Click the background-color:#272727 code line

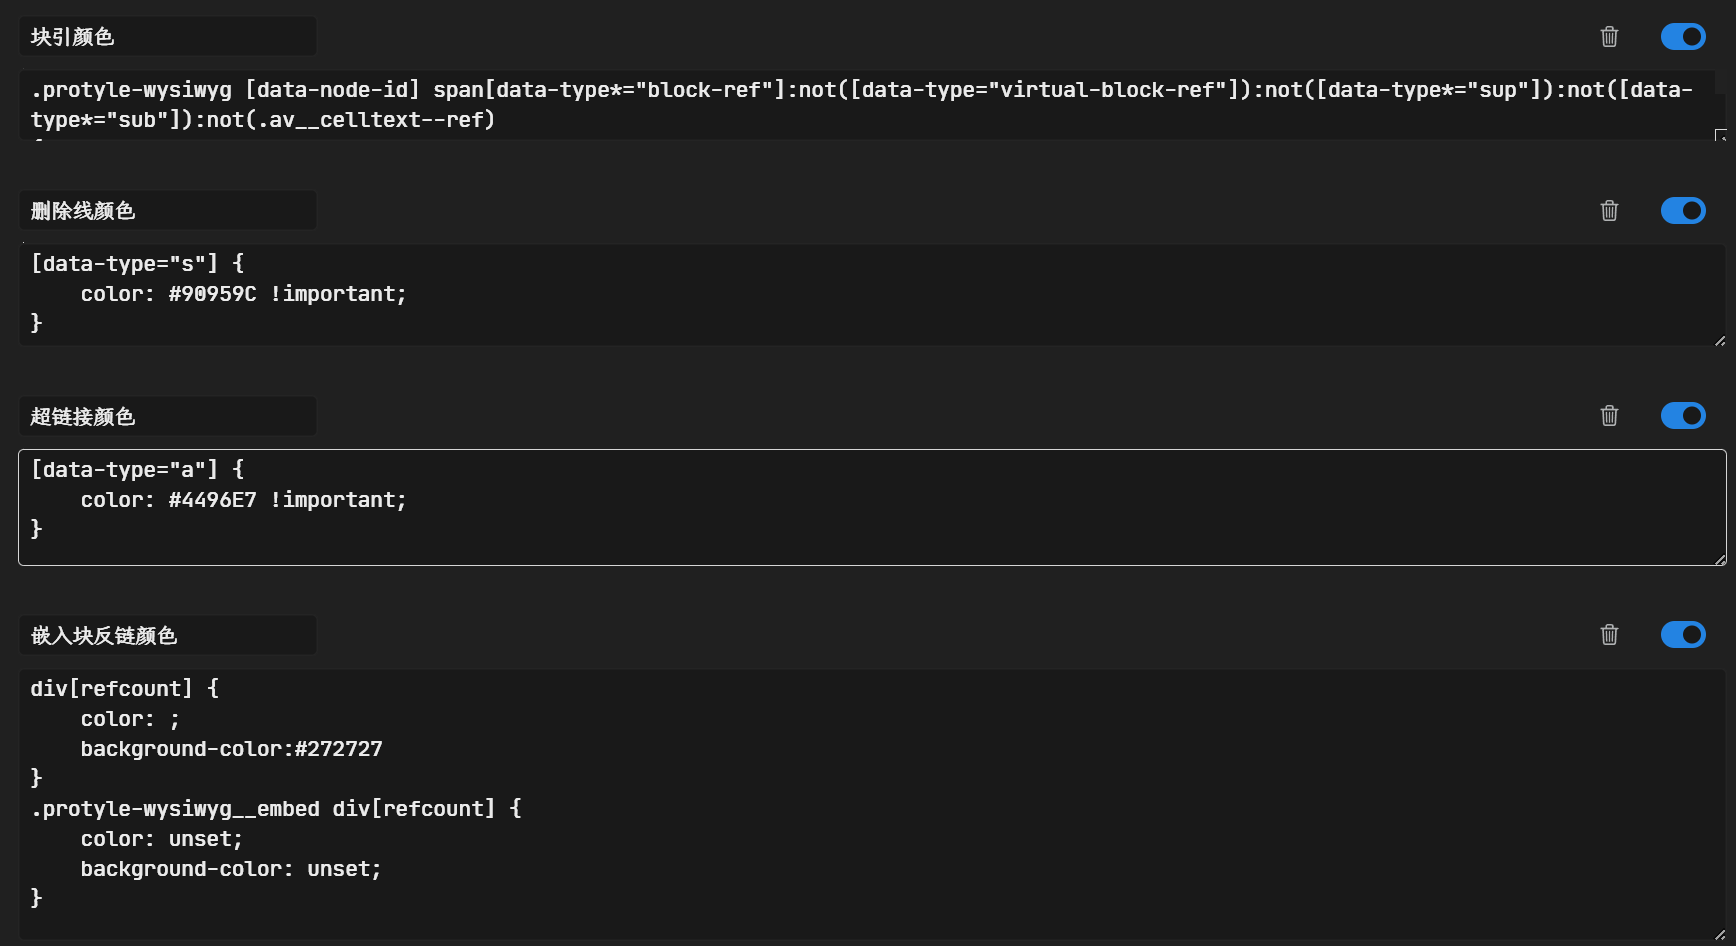pos(232,749)
